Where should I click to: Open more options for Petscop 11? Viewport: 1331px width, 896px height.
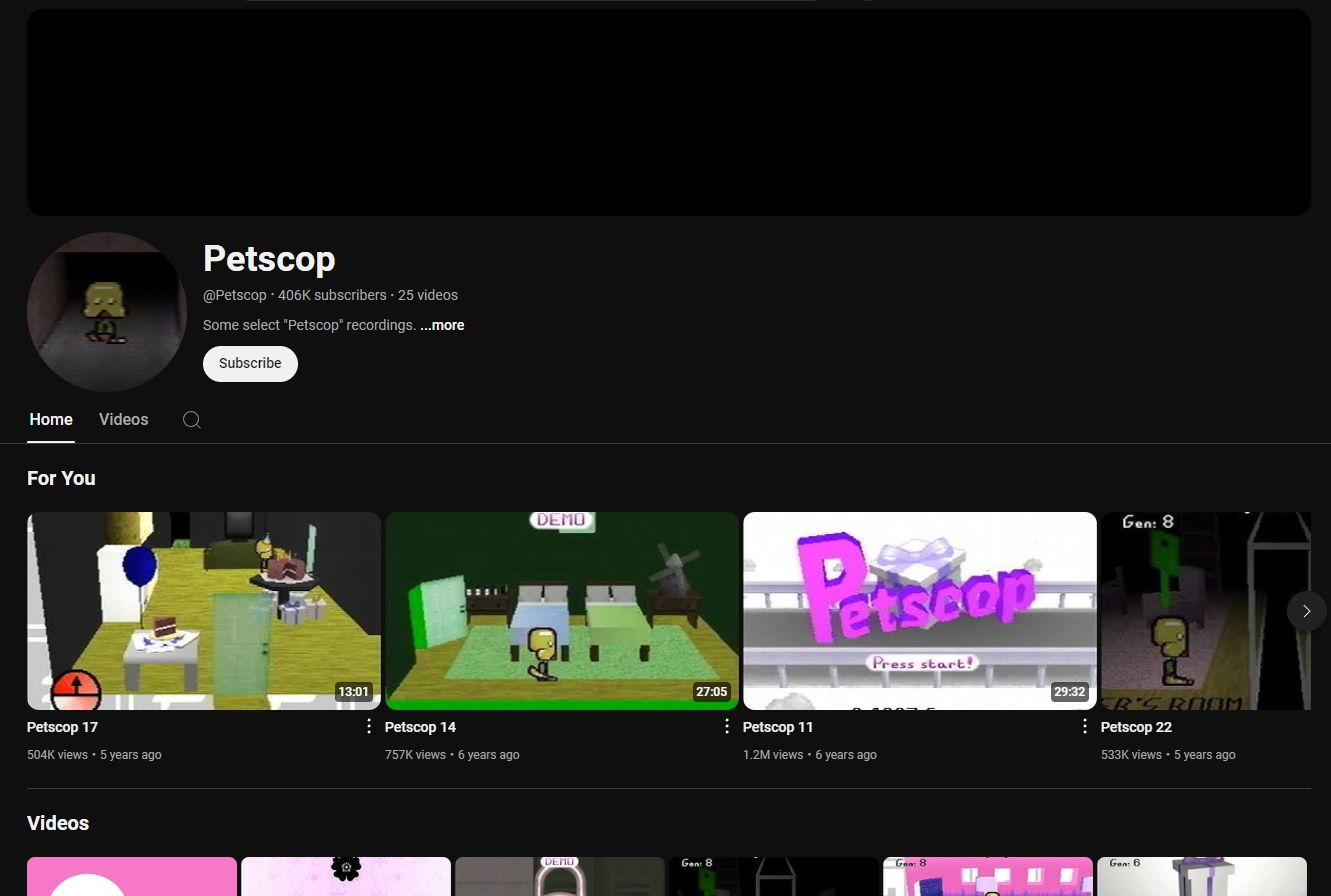1084,726
